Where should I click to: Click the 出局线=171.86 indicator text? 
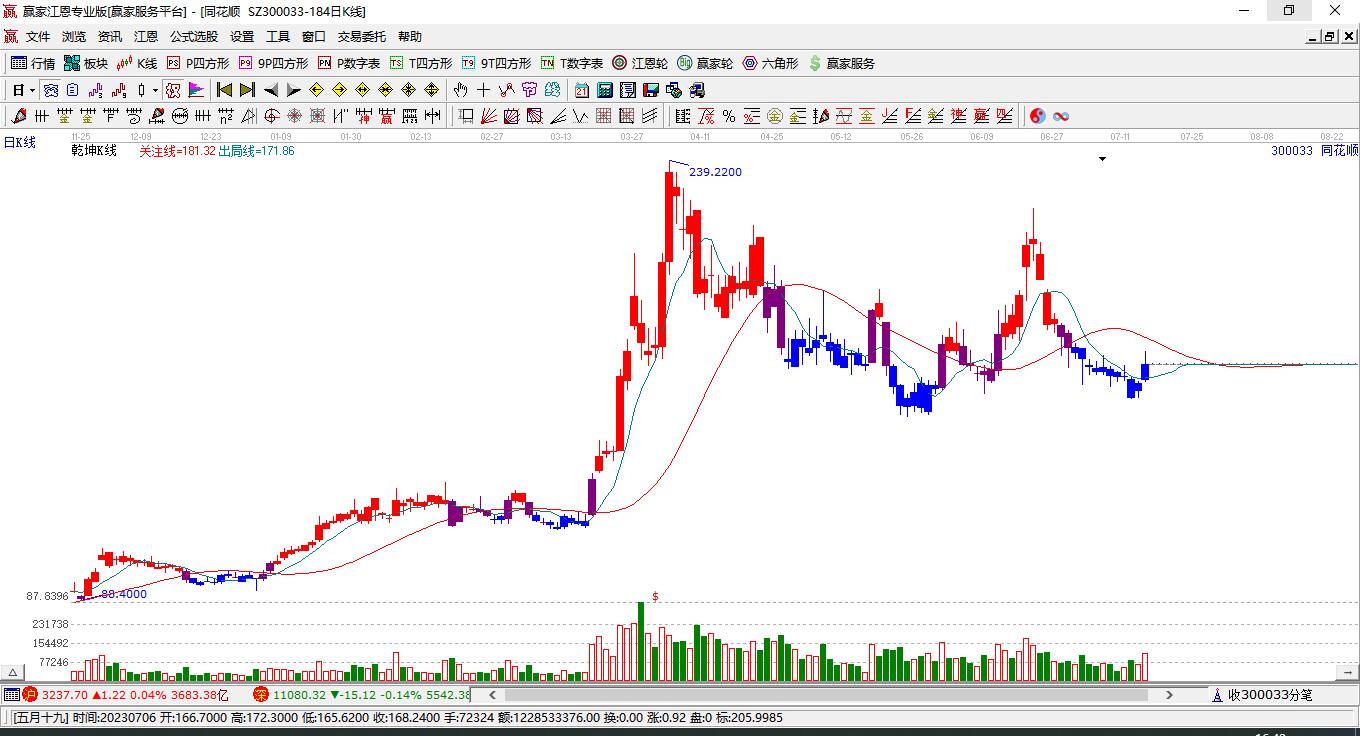pos(256,151)
